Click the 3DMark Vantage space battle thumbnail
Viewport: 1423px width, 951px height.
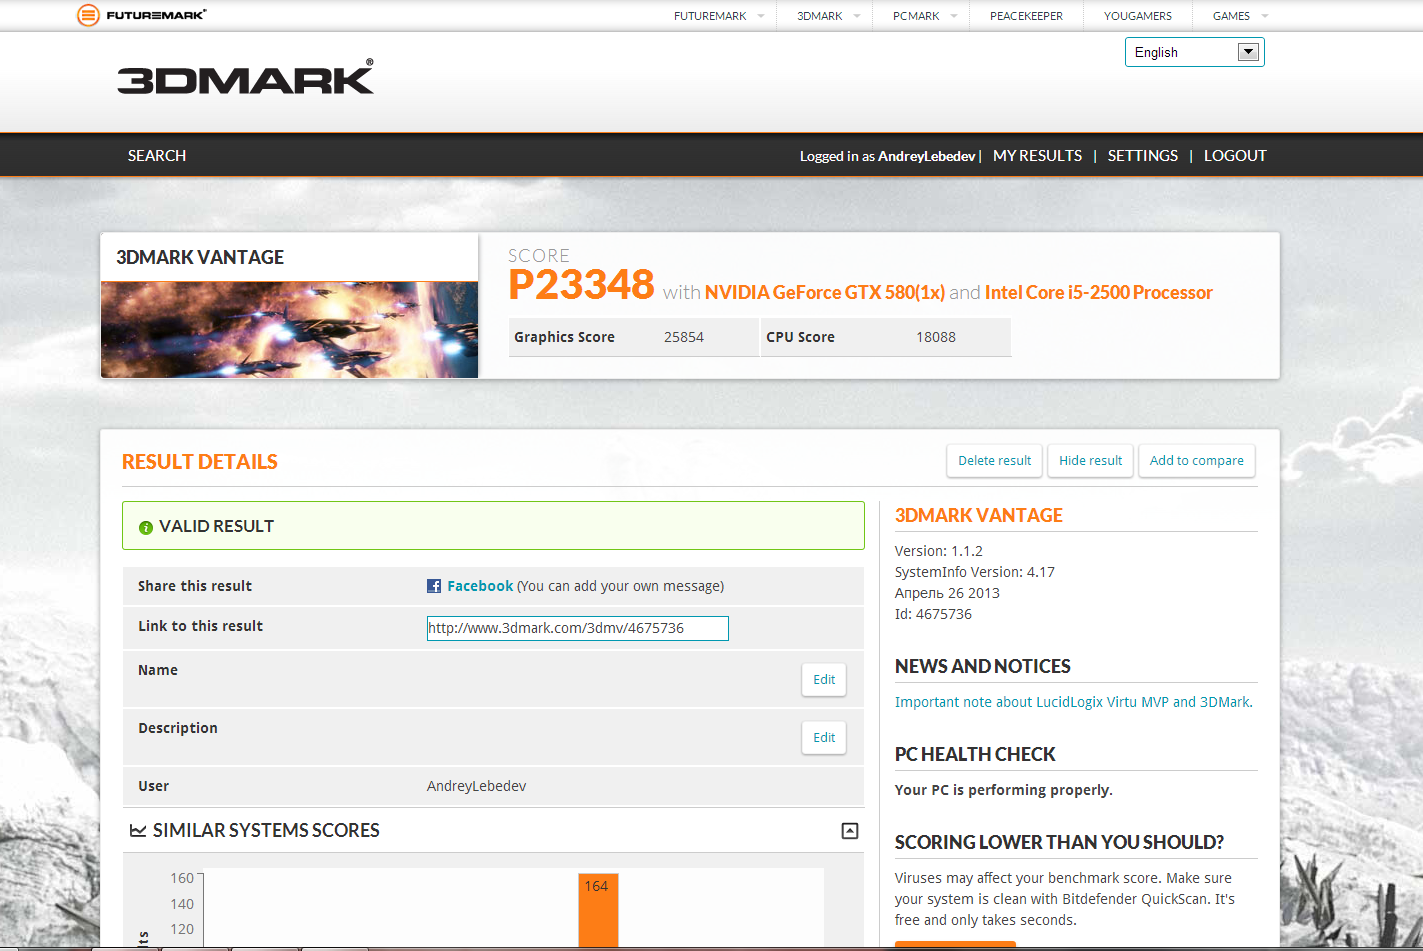(290, 330)
